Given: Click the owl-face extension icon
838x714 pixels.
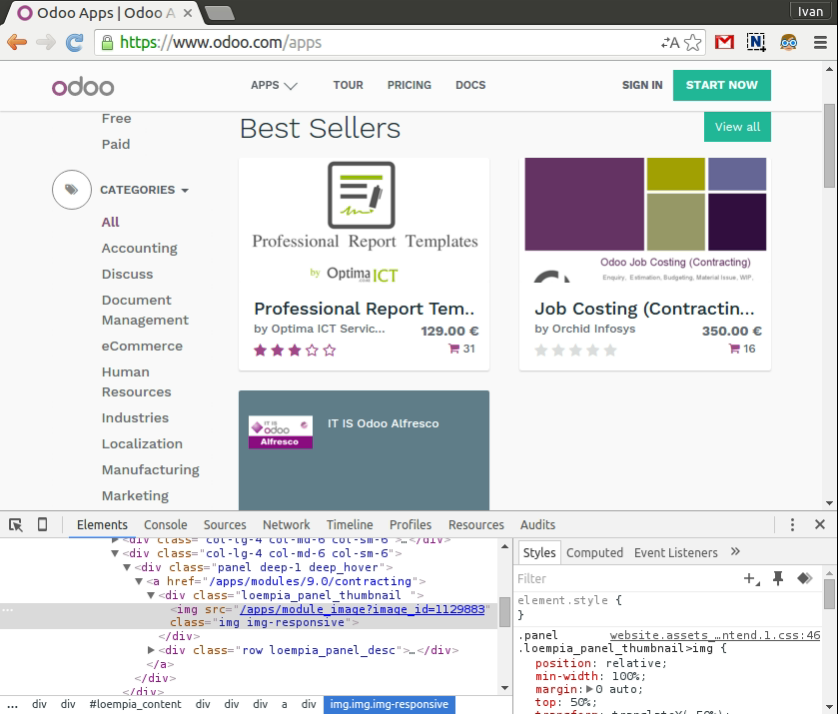Looking at the screenshot, I should coord(788,42).
